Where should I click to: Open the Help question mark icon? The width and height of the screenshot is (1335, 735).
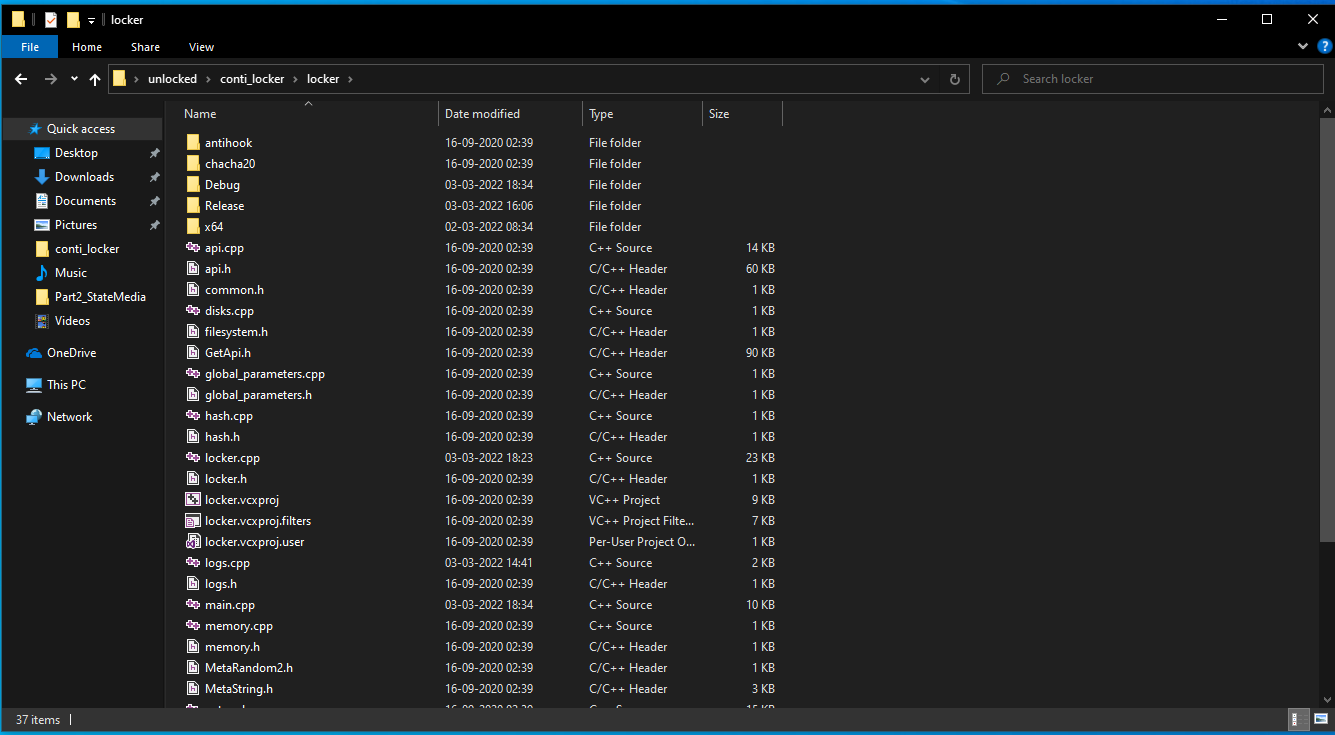click(1324, 46)
